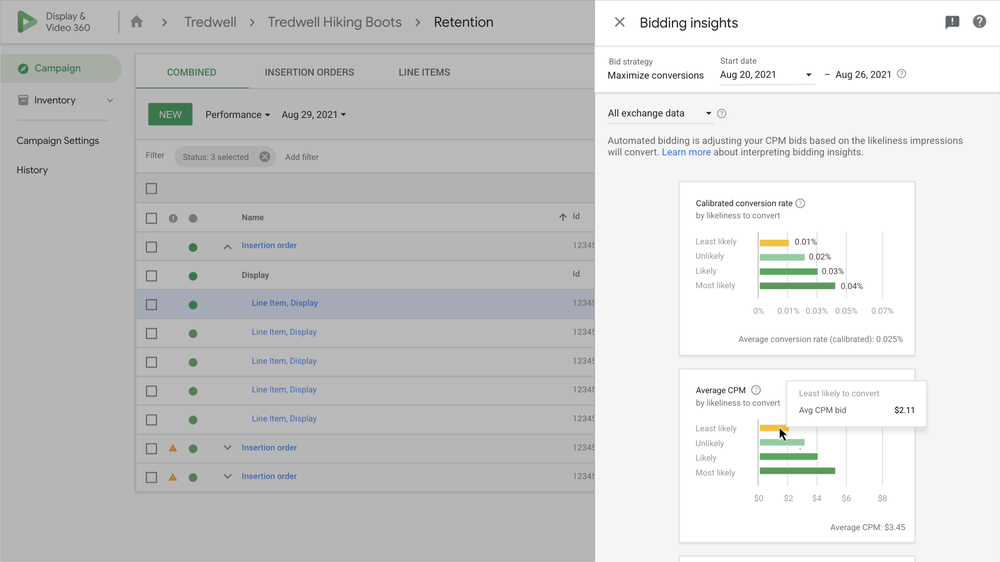The image size is (1000, 562).
Task: Tick the header checkbox beside Name column
Action: (151, 218)
